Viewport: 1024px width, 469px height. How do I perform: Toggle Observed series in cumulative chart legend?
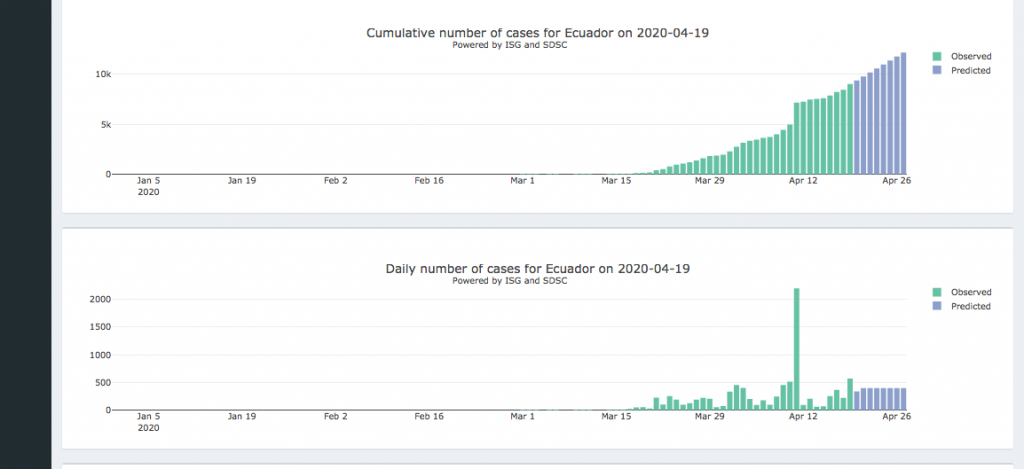(970, 56)
